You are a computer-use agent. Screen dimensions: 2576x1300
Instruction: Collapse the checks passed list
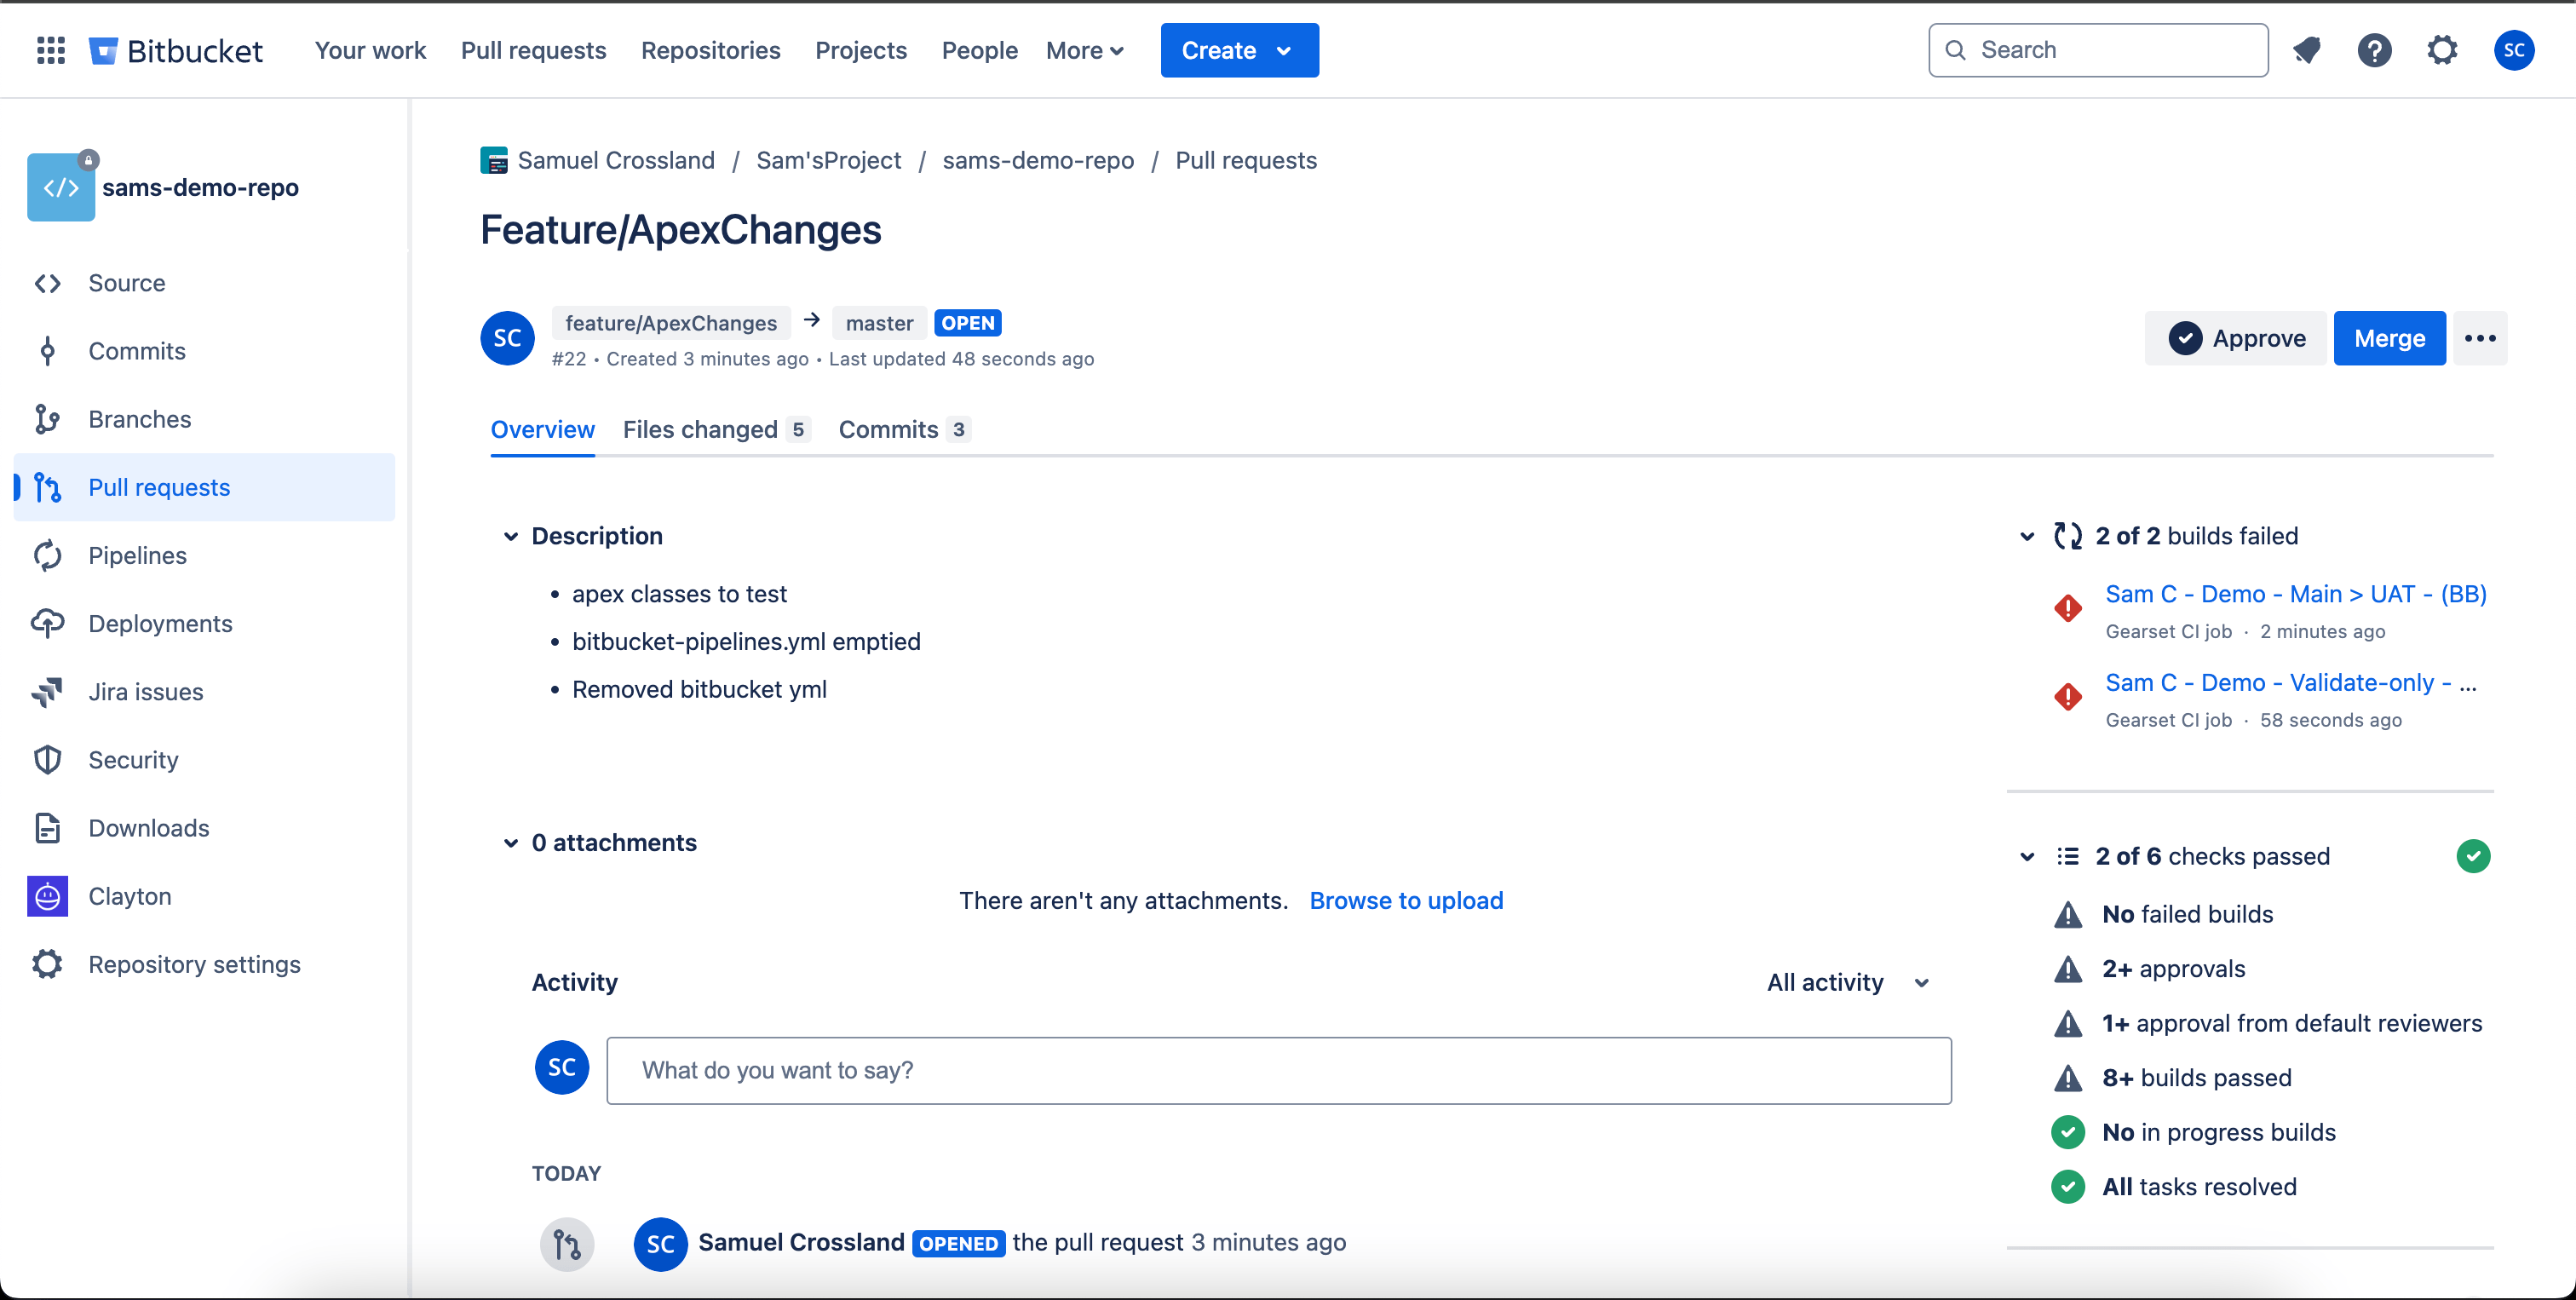2026,857
